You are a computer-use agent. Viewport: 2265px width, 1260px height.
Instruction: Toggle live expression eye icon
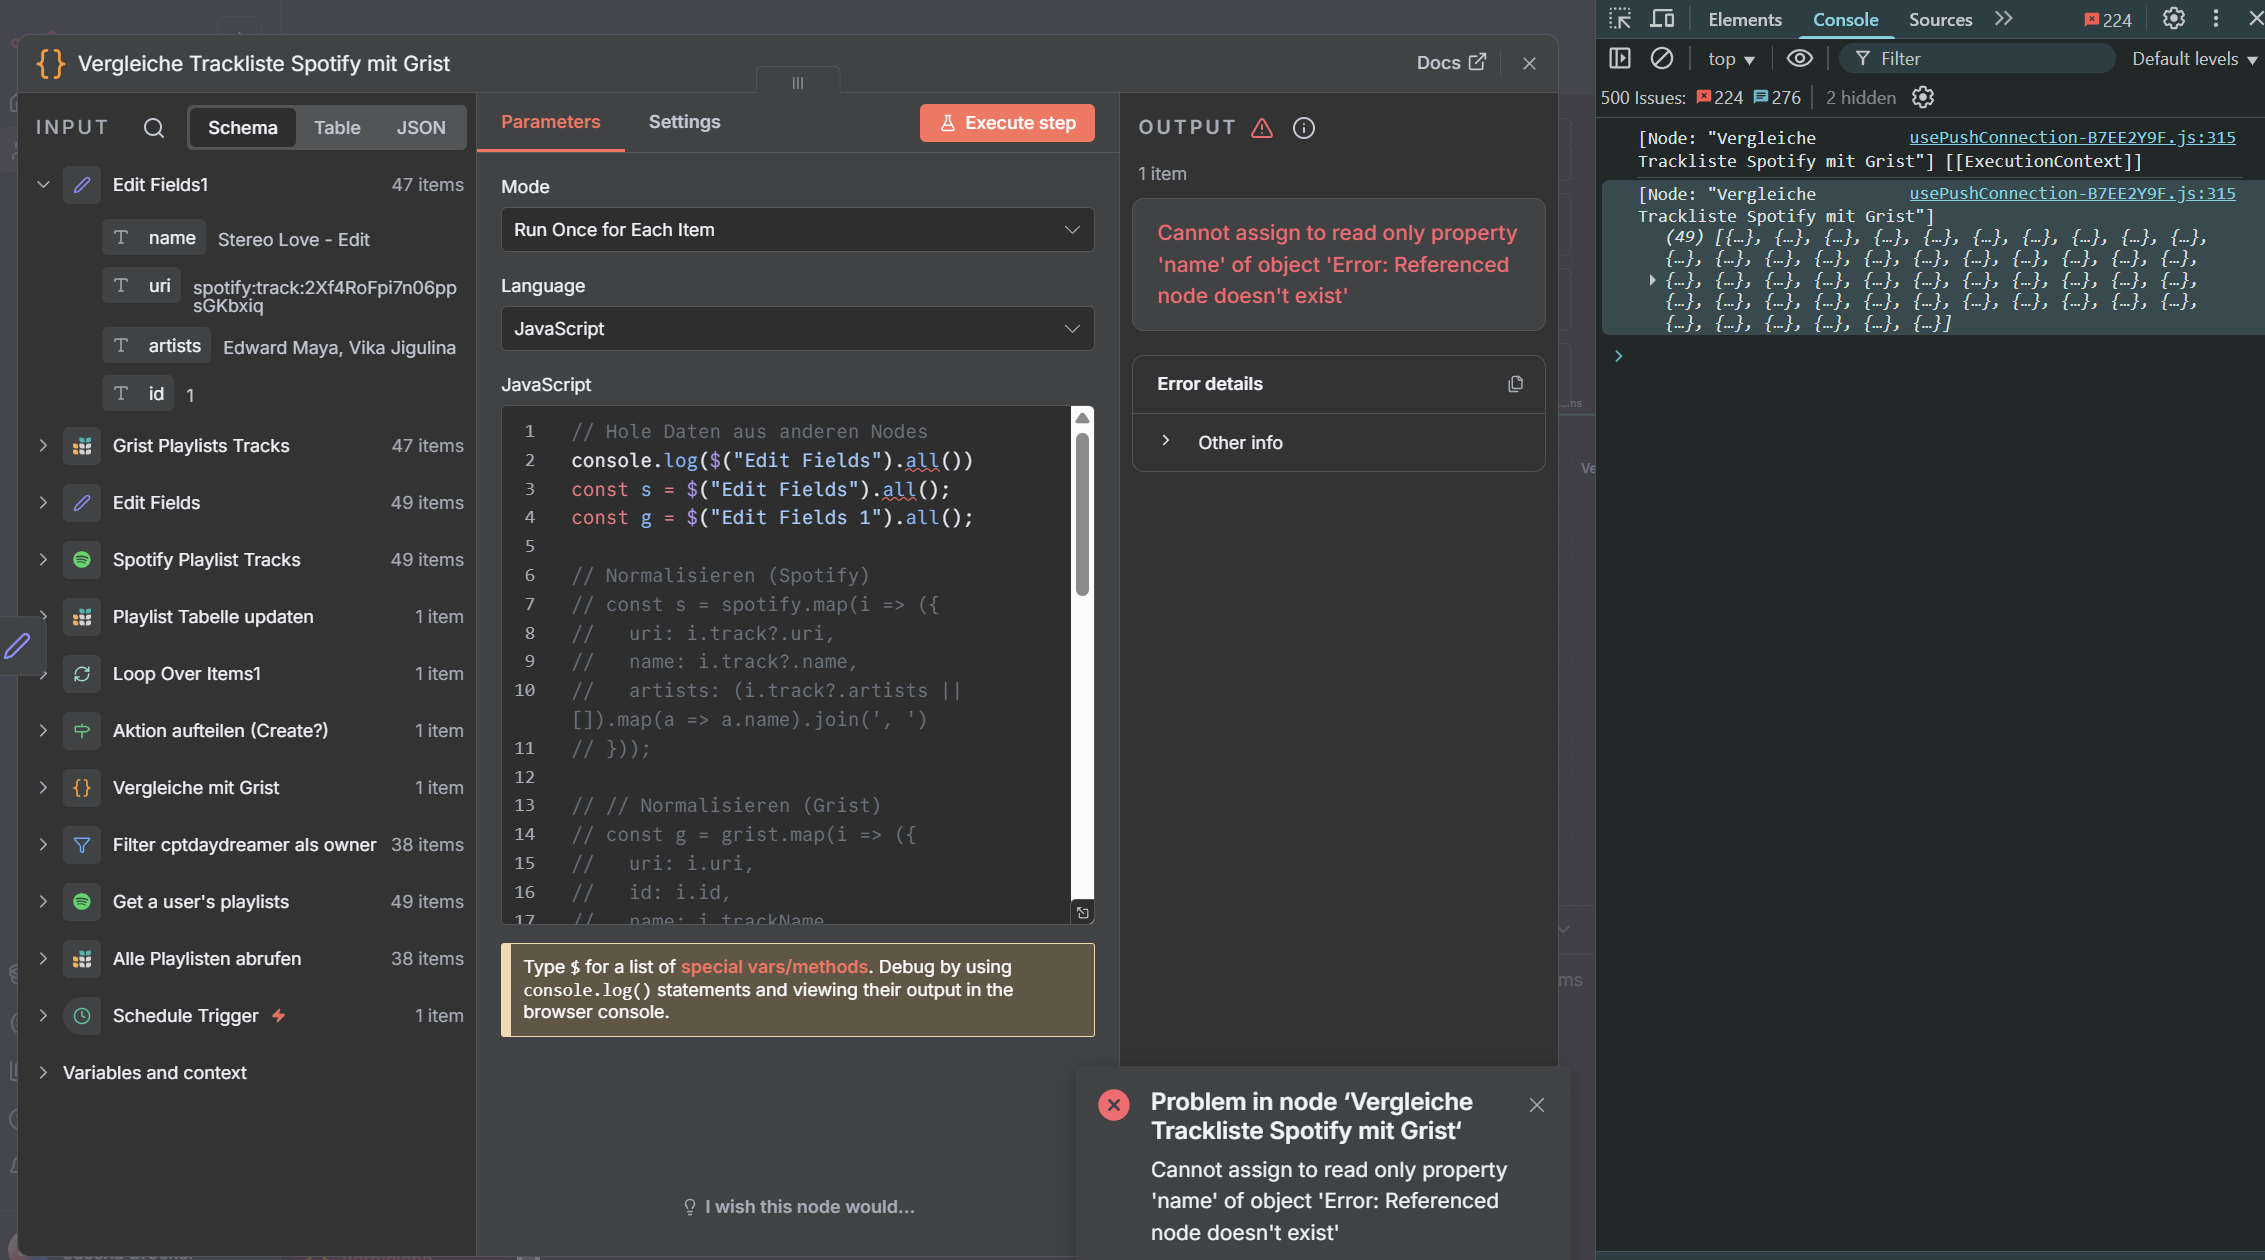[x=1799, y=59]
